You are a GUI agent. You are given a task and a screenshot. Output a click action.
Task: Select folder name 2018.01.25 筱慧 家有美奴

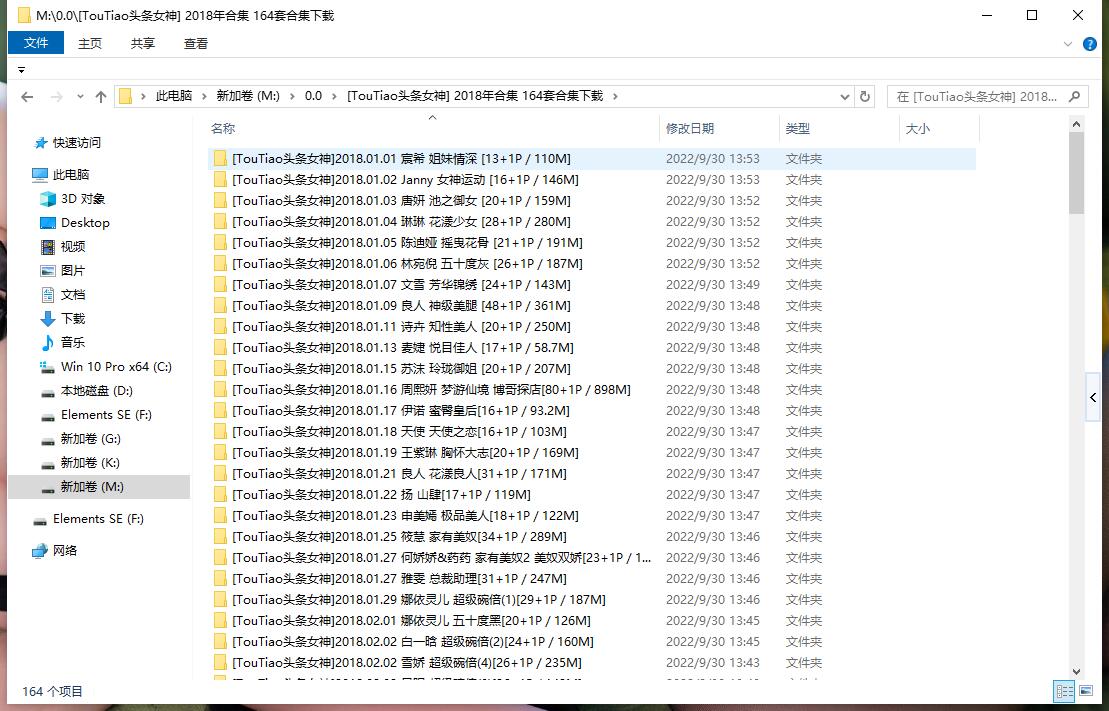click(400, 537)
